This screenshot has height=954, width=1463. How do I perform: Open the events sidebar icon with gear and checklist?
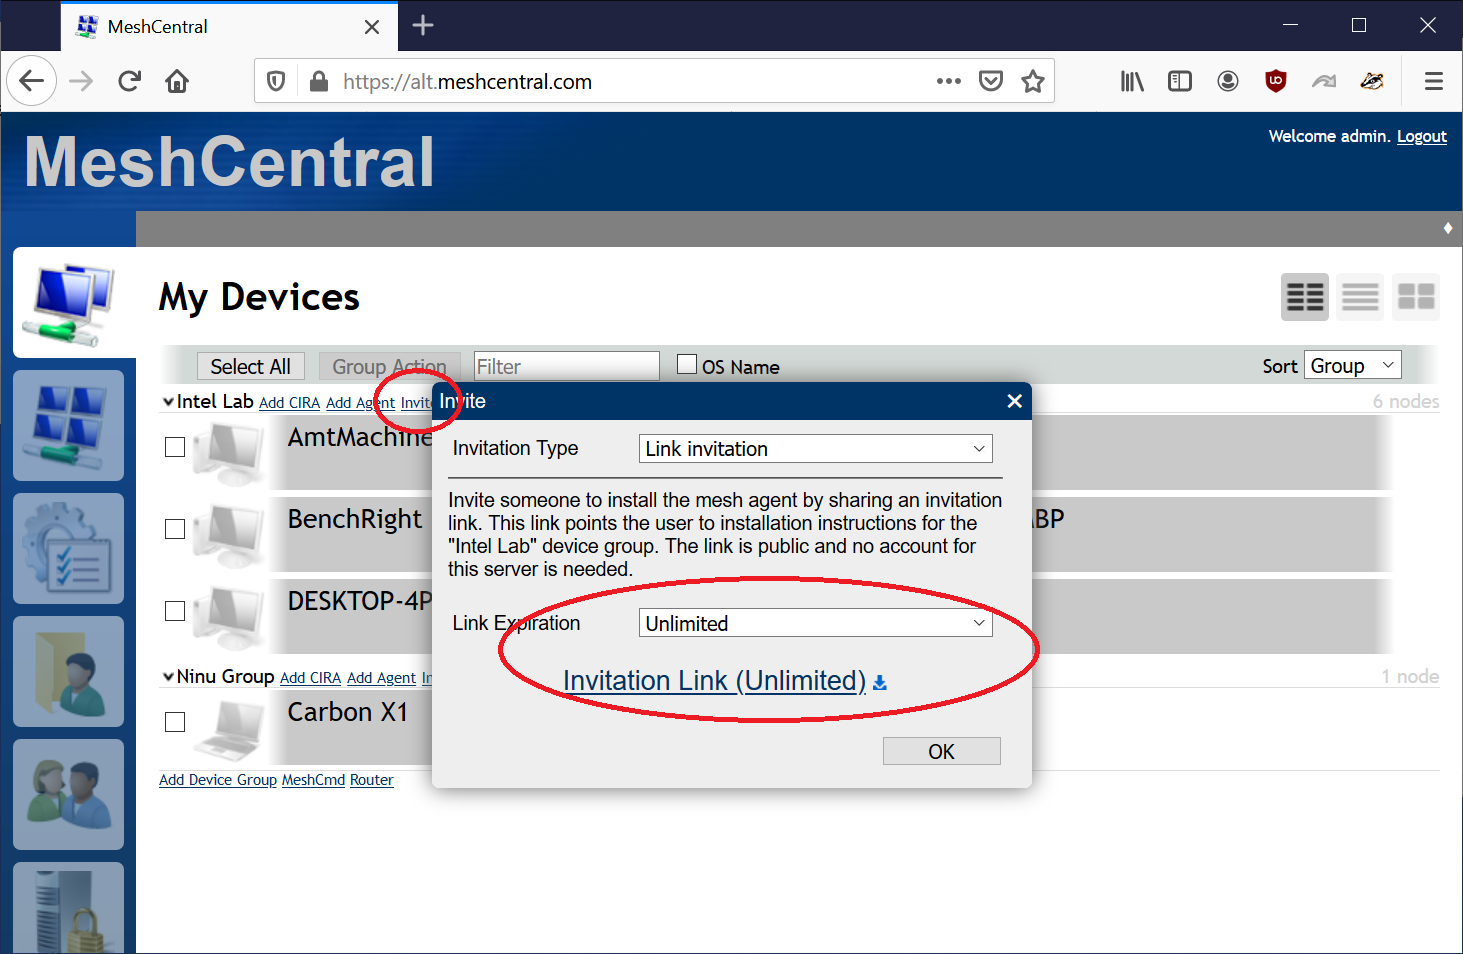tap(67, 548)
